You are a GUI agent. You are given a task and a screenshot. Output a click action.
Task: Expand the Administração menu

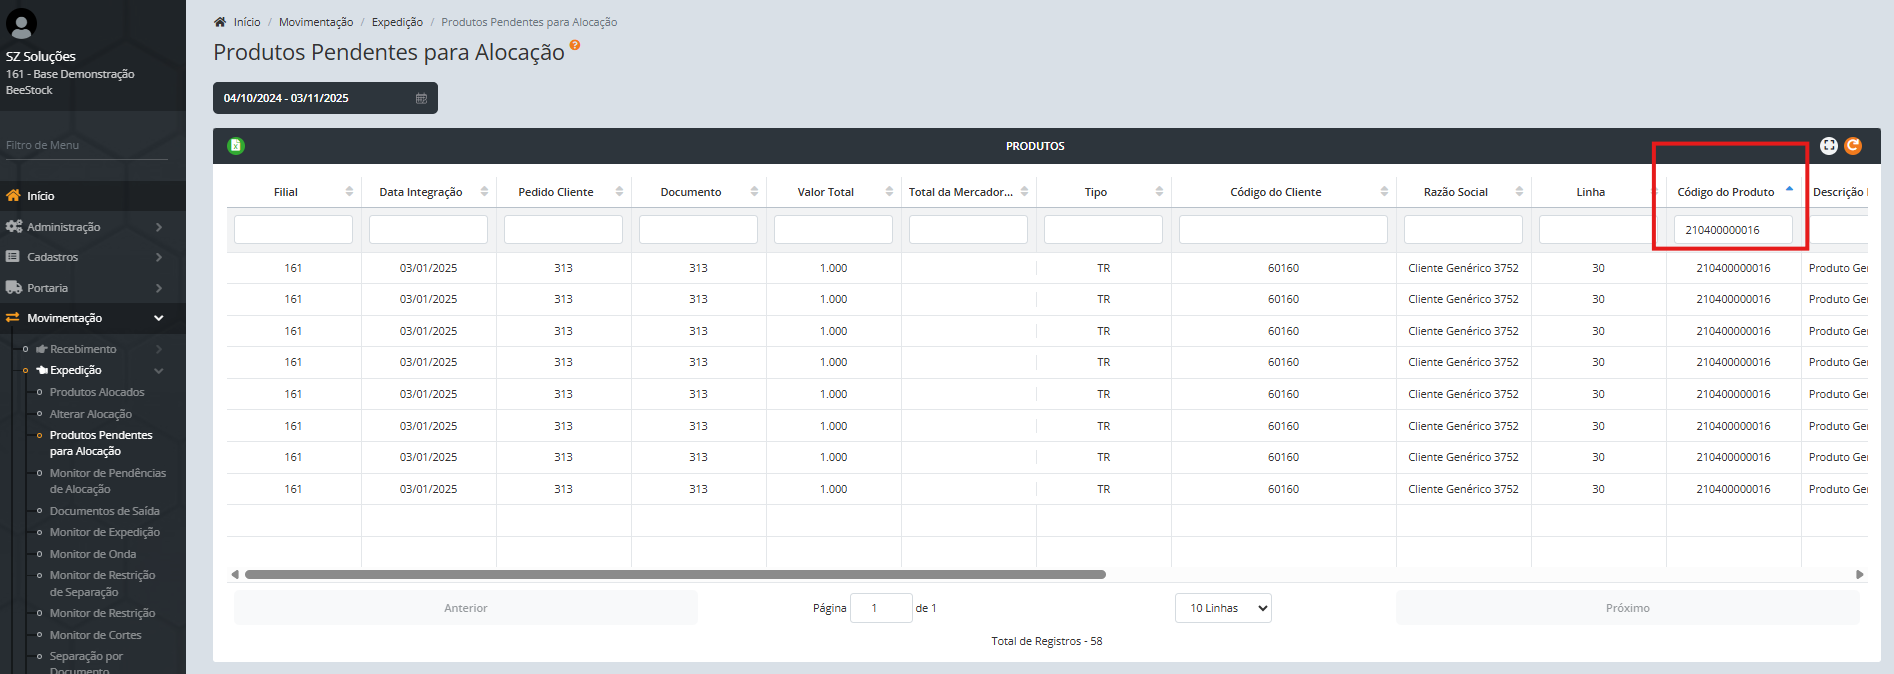point(84,227)
